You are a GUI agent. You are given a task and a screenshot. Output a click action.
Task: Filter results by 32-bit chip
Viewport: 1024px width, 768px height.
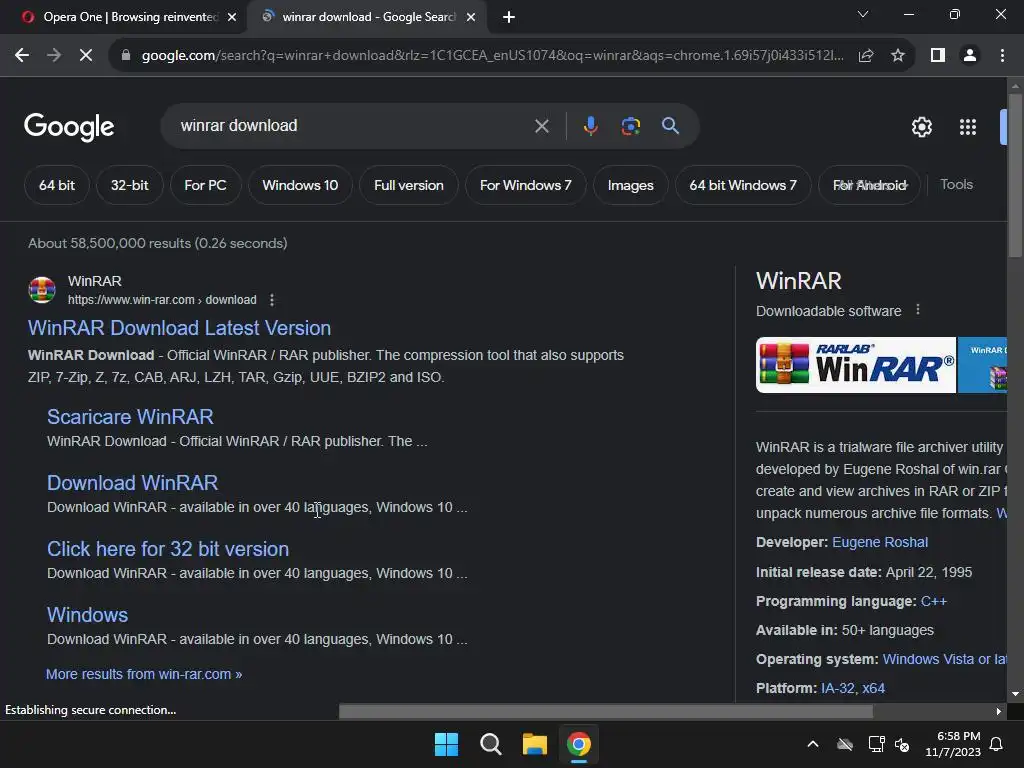pos(129,185)
